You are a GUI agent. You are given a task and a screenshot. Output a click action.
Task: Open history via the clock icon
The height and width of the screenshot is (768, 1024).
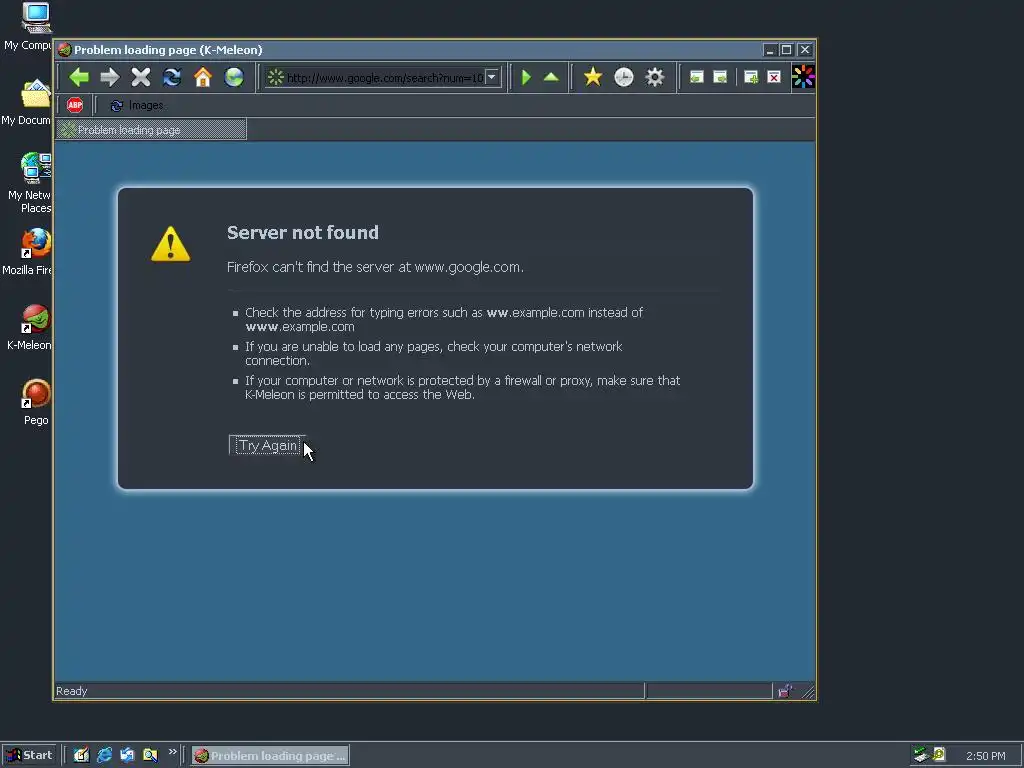624,77
